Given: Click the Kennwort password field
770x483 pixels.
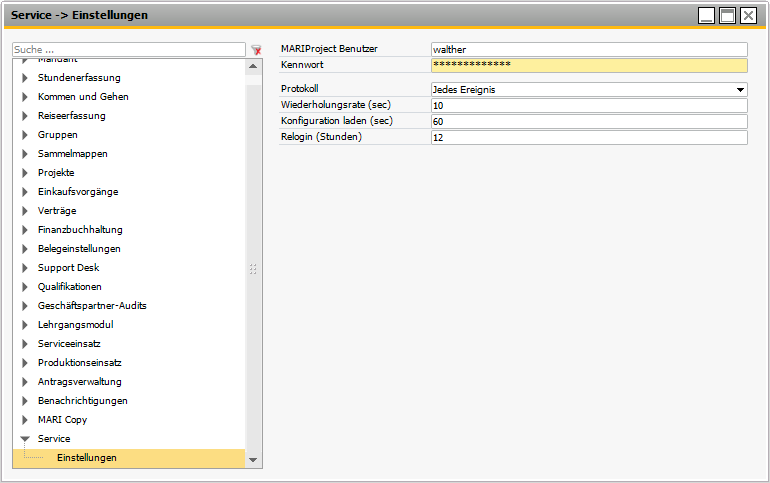Looking at the screenshot, I should coord(588,65).
